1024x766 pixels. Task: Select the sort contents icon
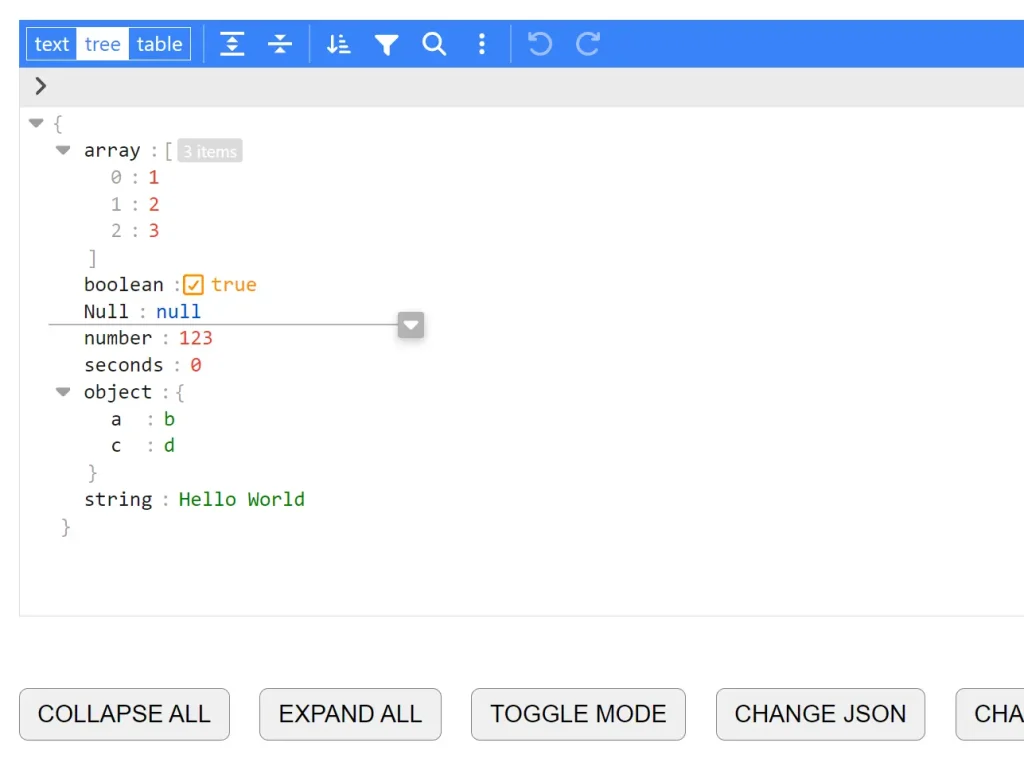click(x=338, y=43)
